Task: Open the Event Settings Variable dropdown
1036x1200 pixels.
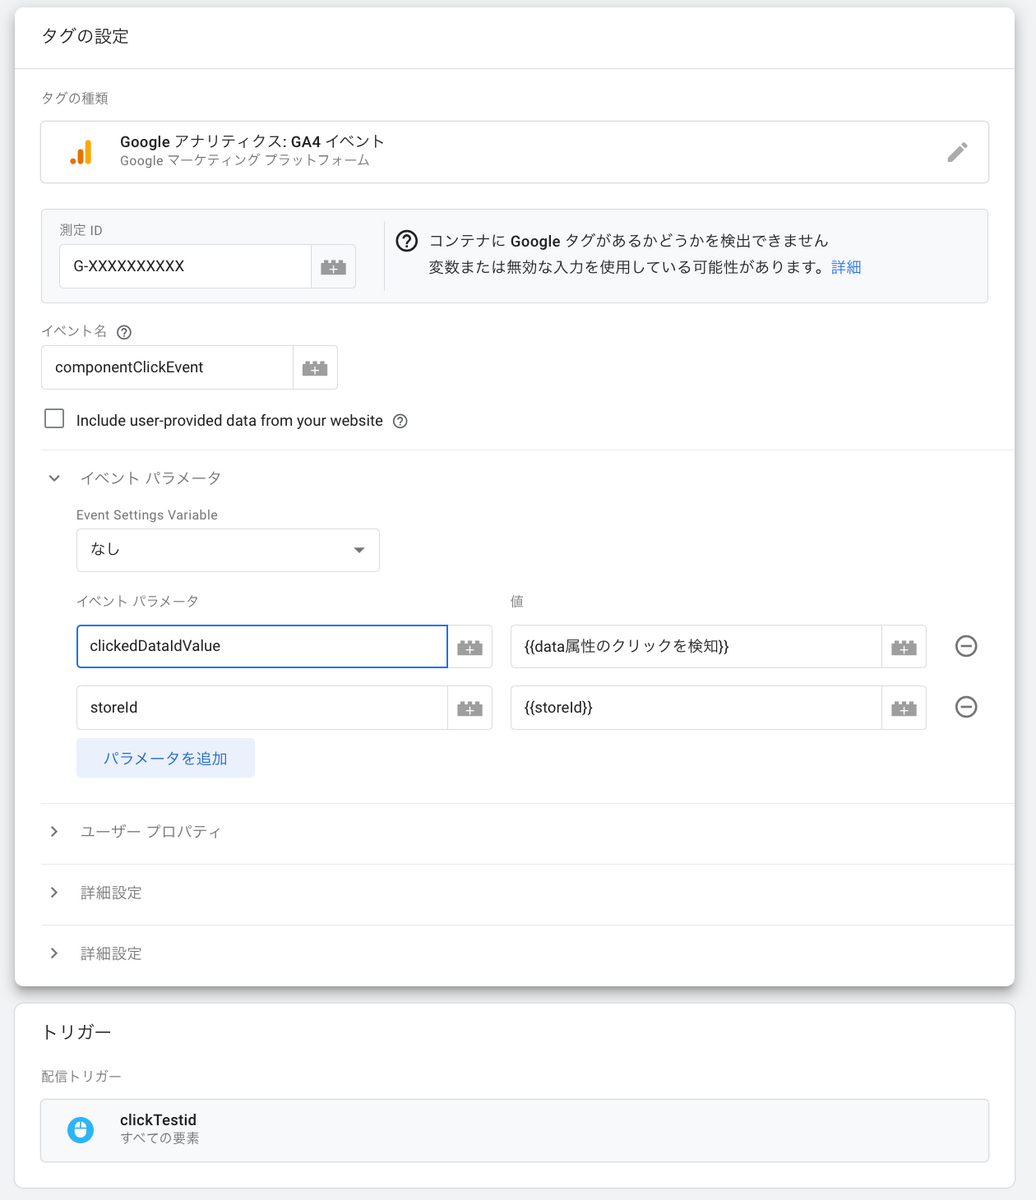Action: [x=228, y=550]
